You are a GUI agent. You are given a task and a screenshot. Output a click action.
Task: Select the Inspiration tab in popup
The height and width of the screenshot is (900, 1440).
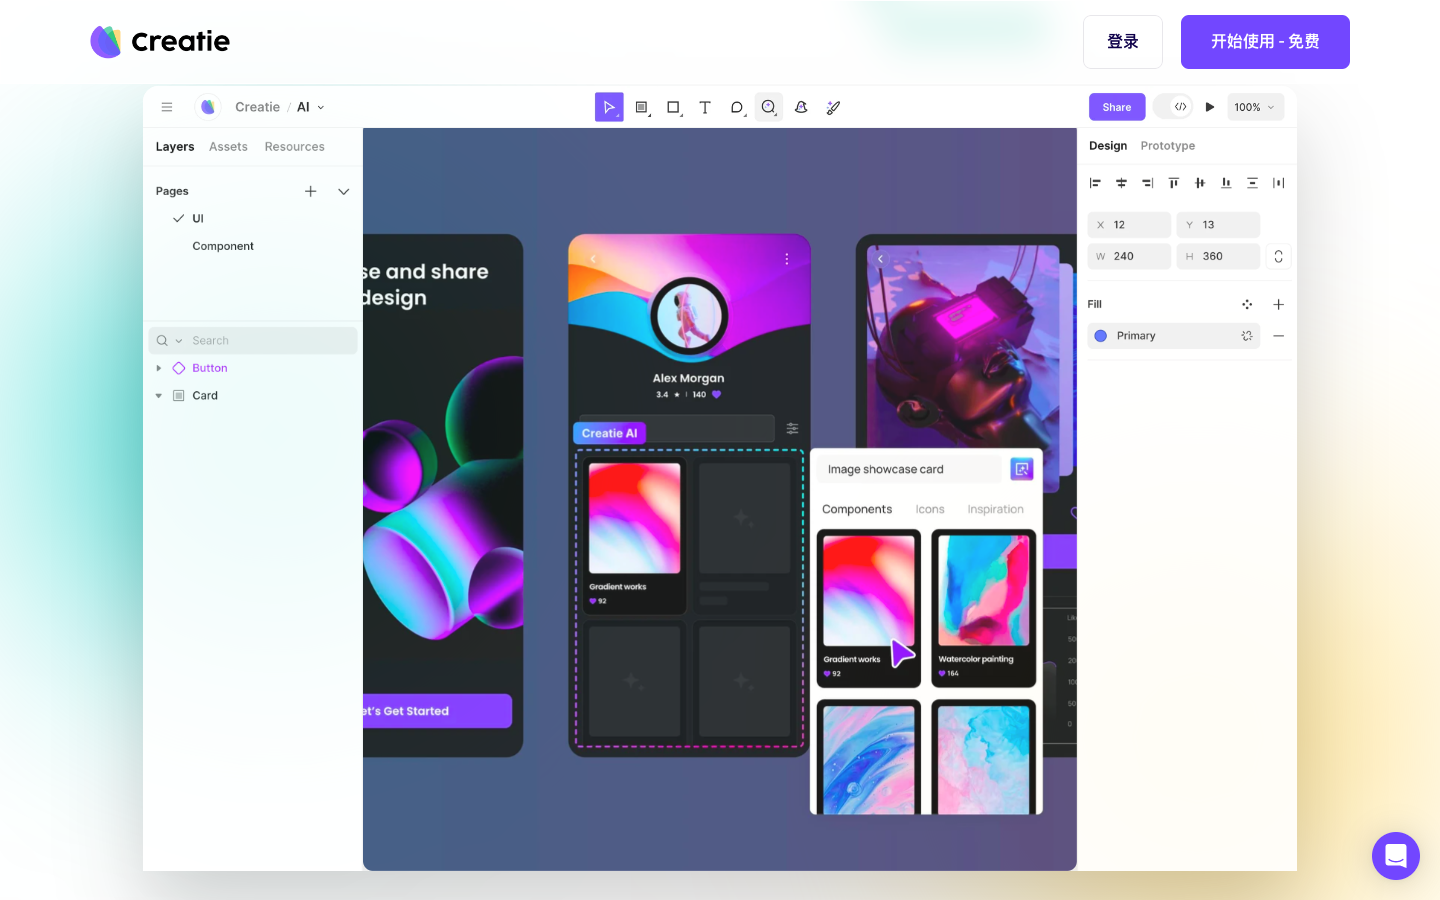coord(996,509)
